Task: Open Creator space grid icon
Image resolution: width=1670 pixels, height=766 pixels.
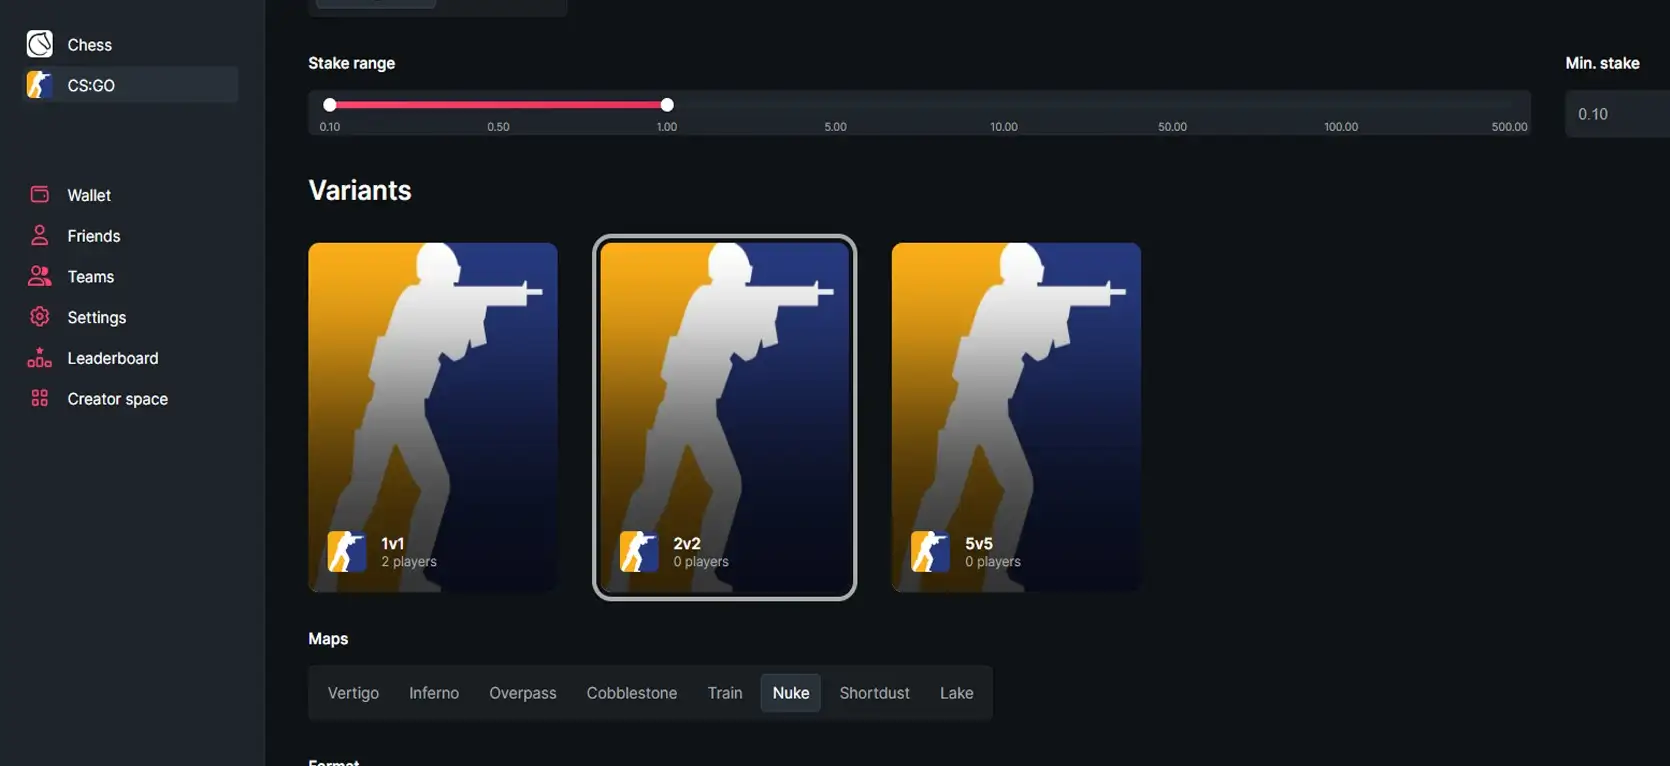Action: (40, 399)
